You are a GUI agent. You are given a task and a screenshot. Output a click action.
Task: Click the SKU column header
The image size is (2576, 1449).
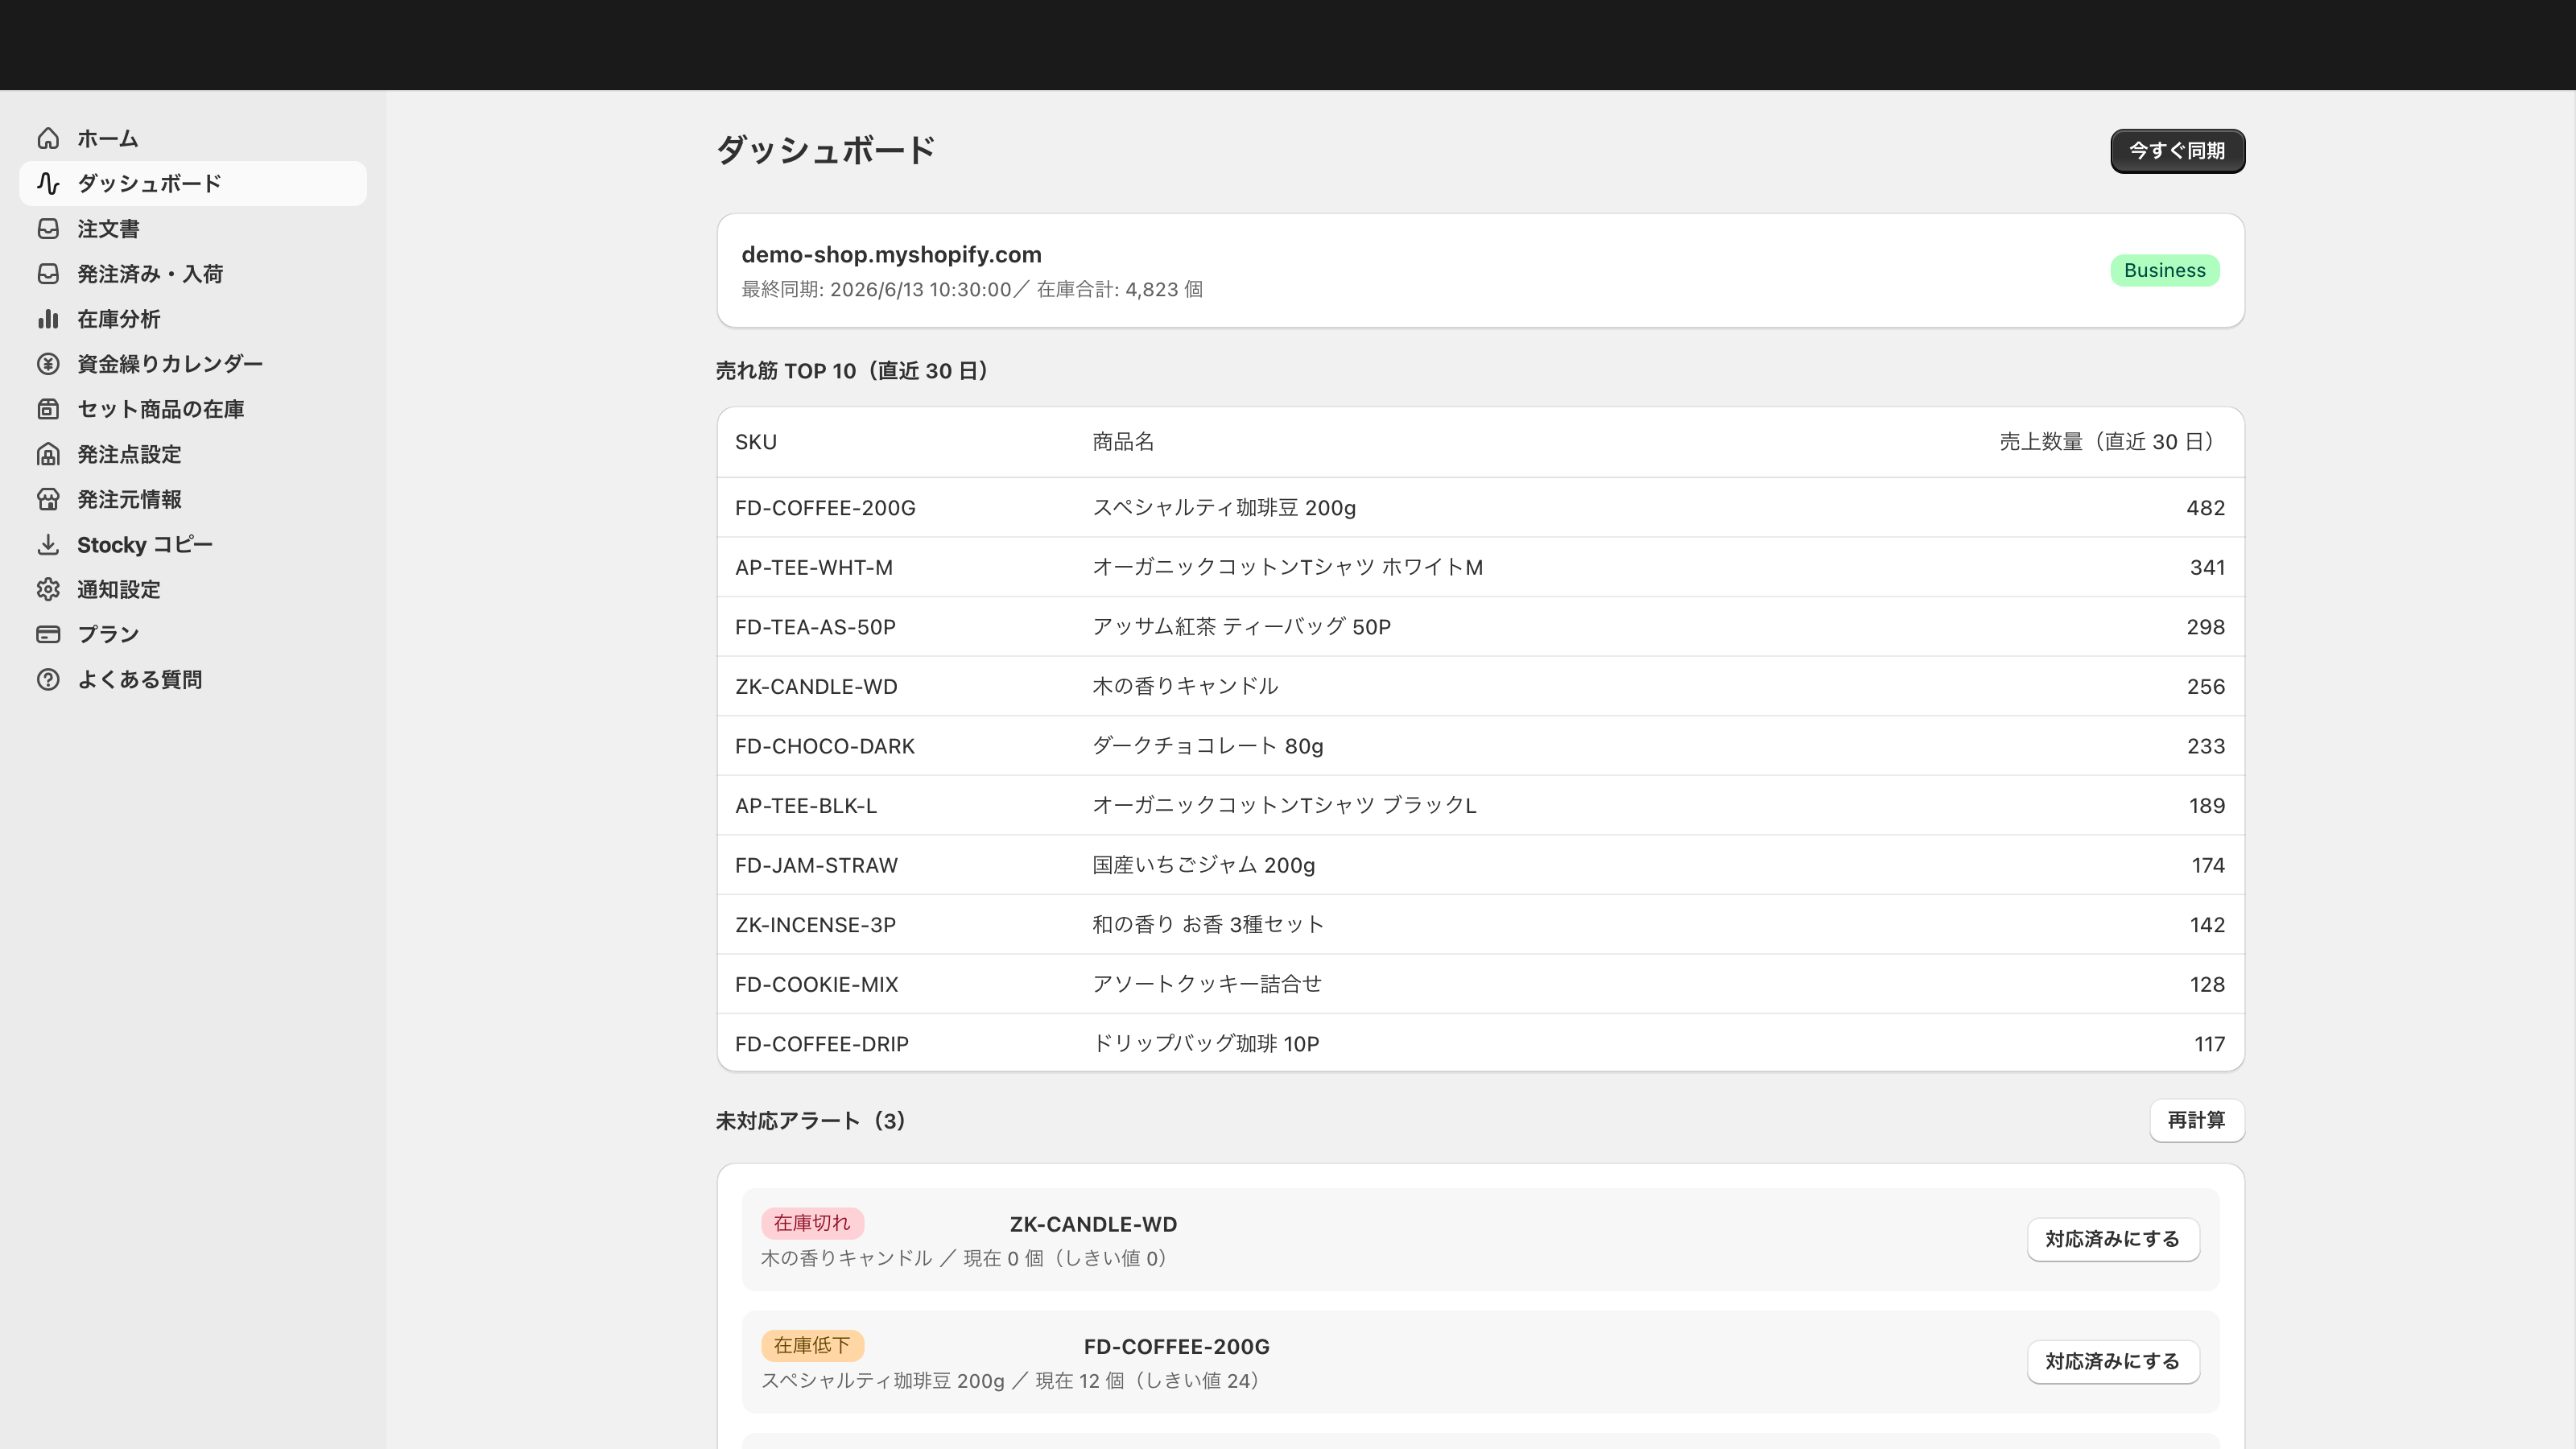click(756, 442)
